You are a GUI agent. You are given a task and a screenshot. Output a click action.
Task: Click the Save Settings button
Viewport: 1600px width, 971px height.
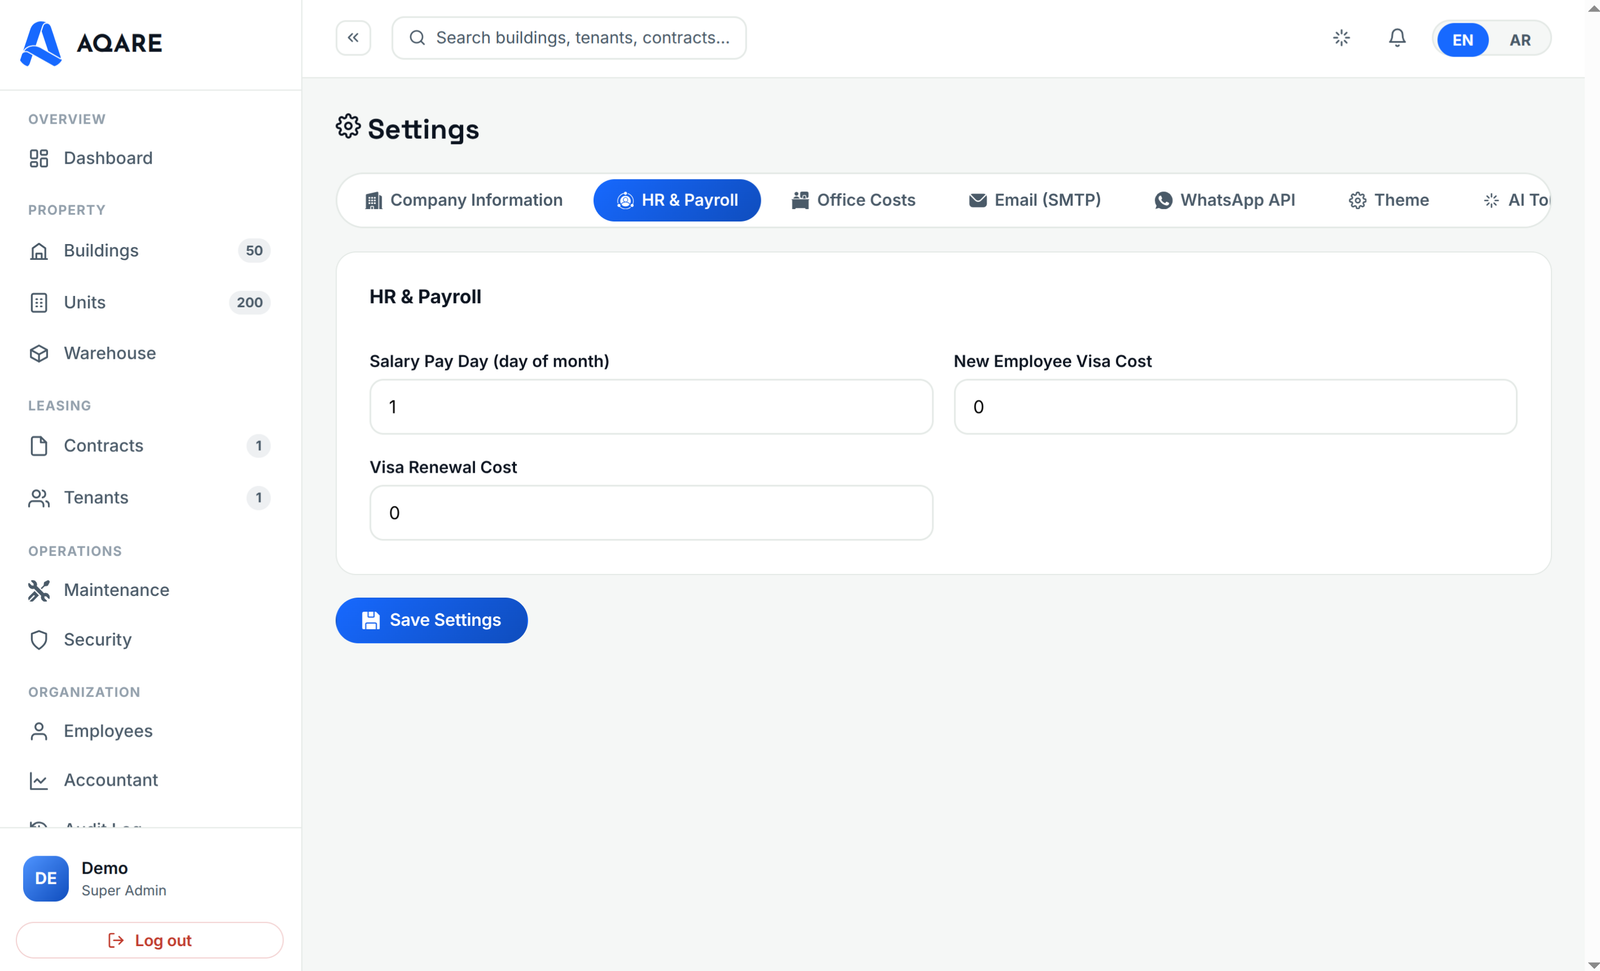click(431, 620)
